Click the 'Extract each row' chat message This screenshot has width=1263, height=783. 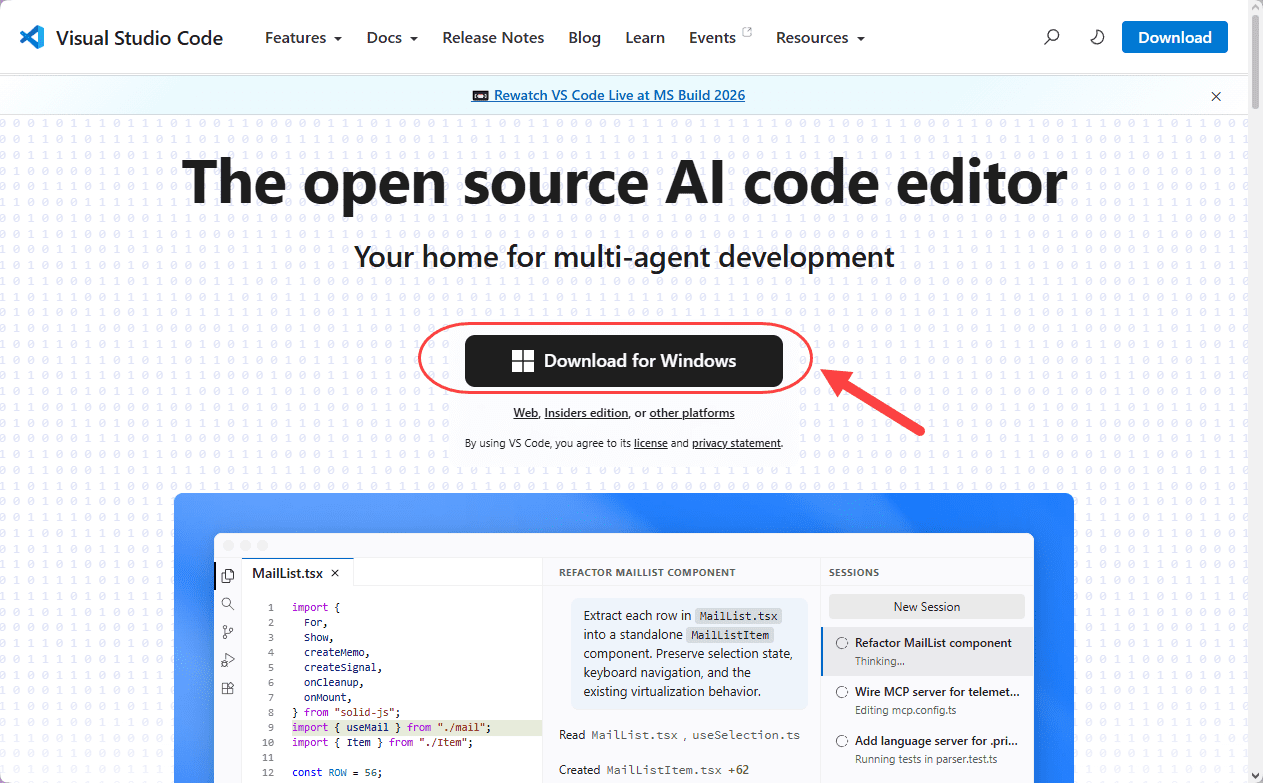689,654
